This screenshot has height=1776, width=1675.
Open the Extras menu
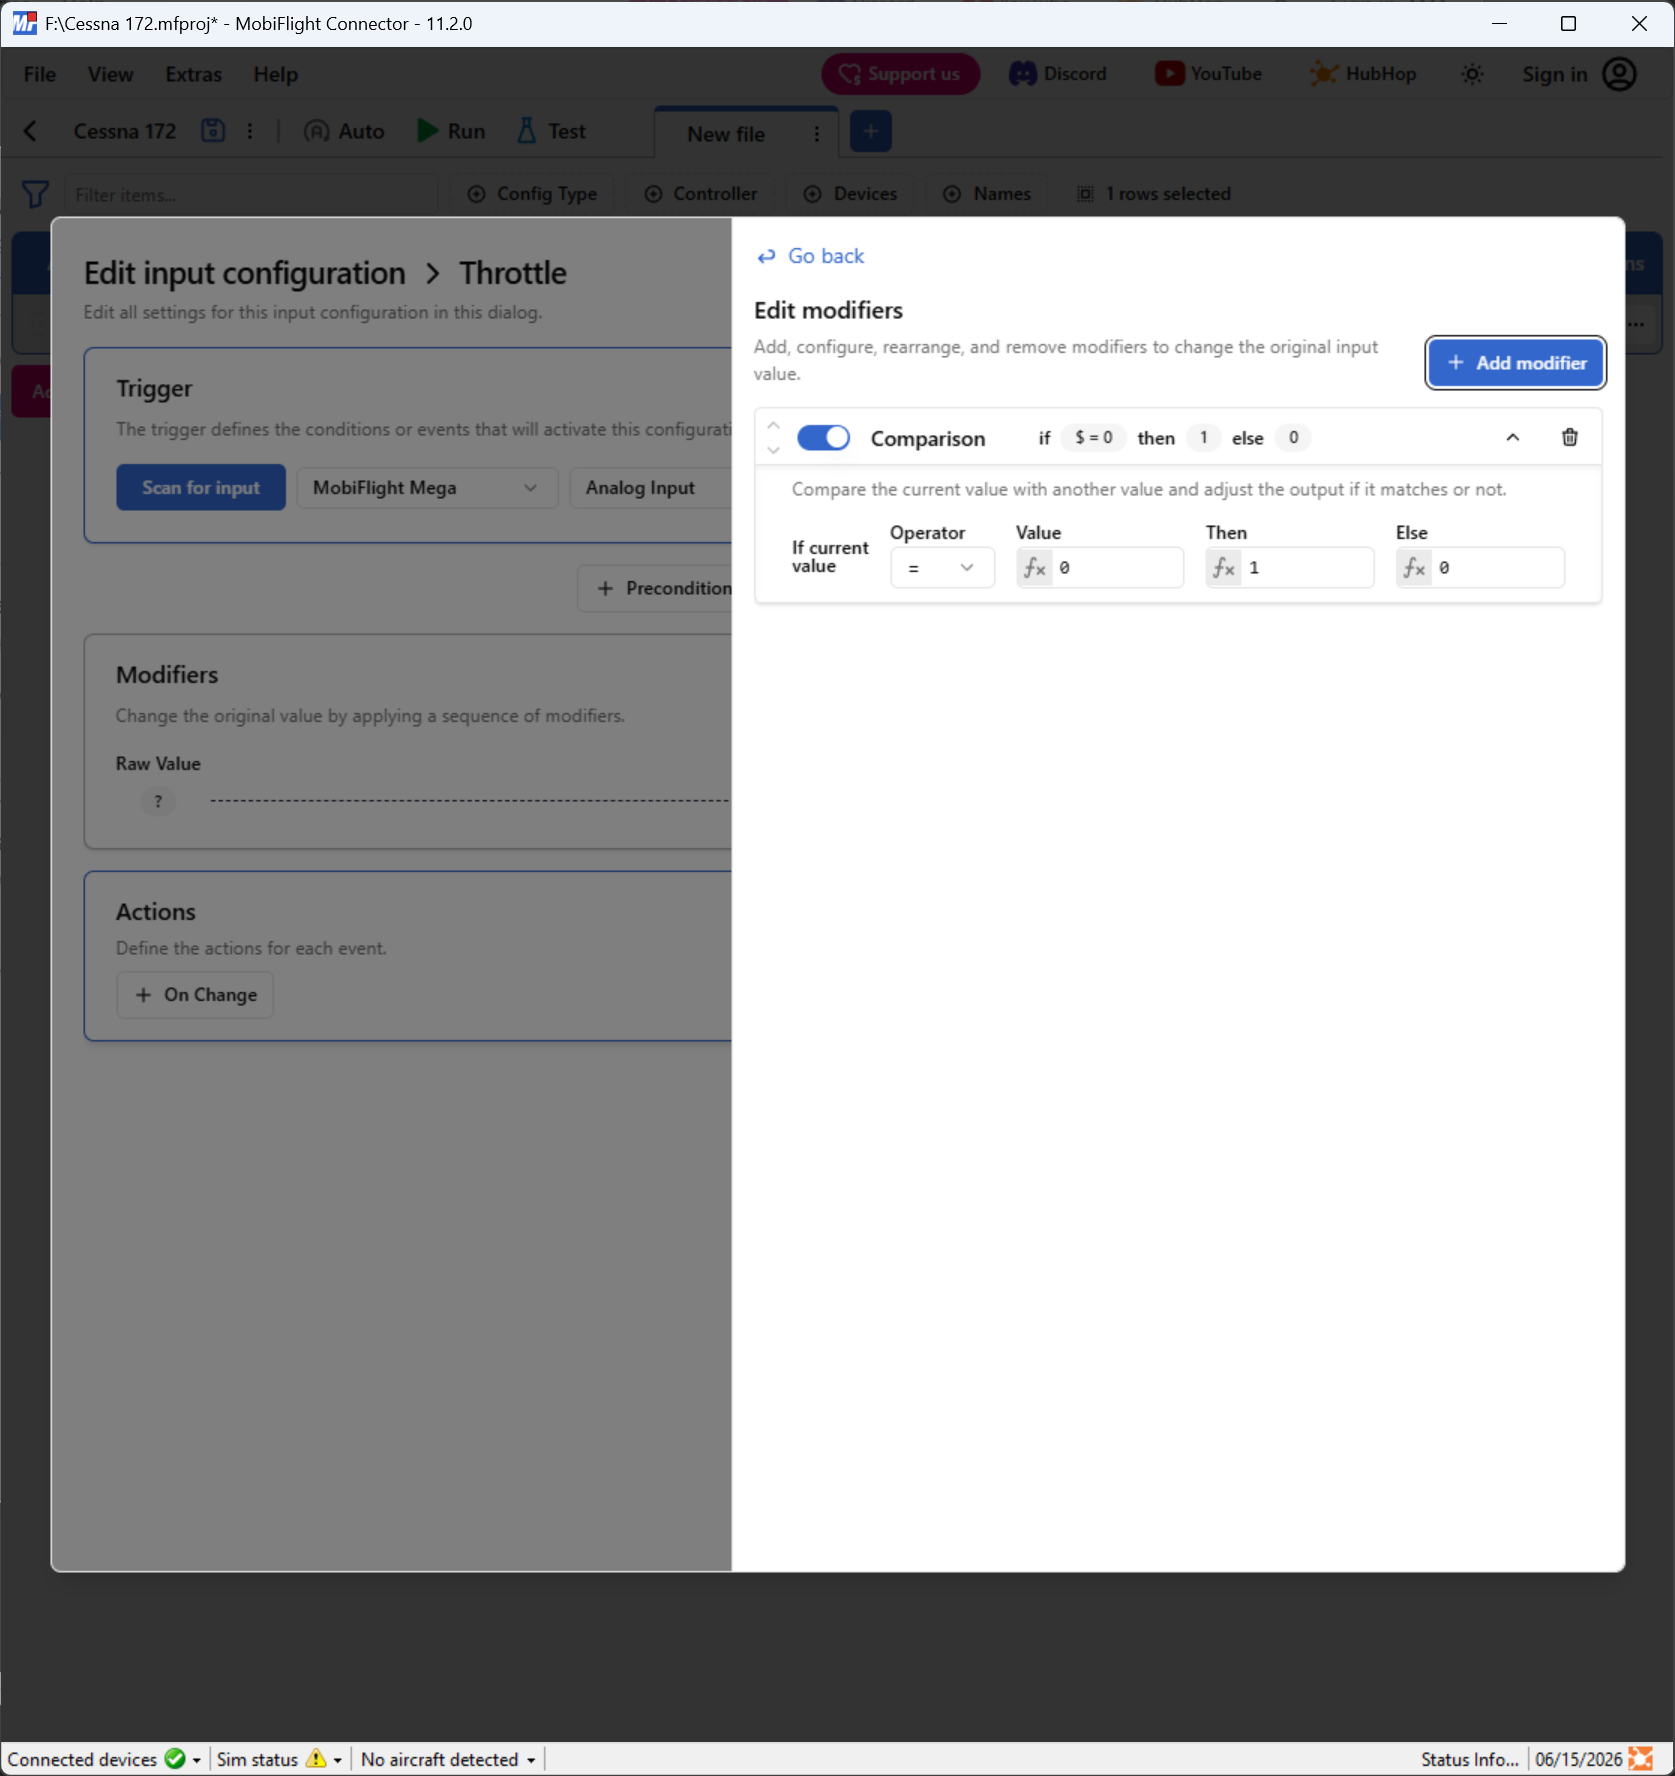[x=194, y=75]
